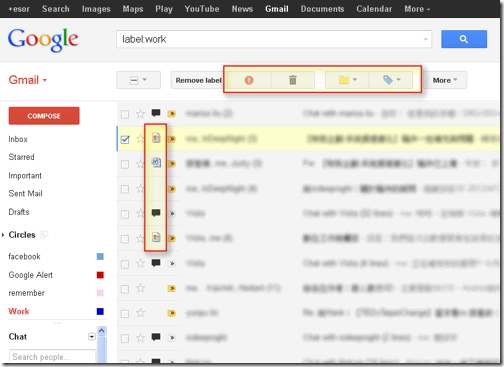Toggle importance marker on first mail row
504x367 pixels.
[x=172, y=114]
